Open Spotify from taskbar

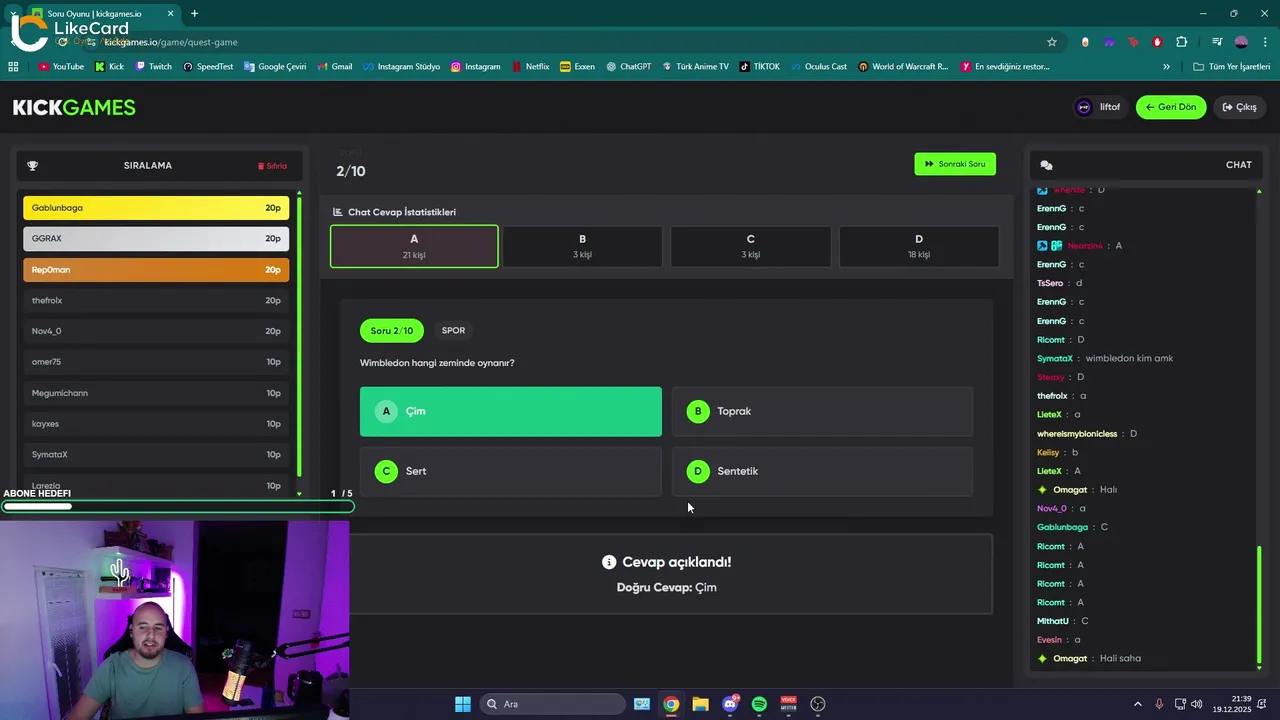coord(759,704)
